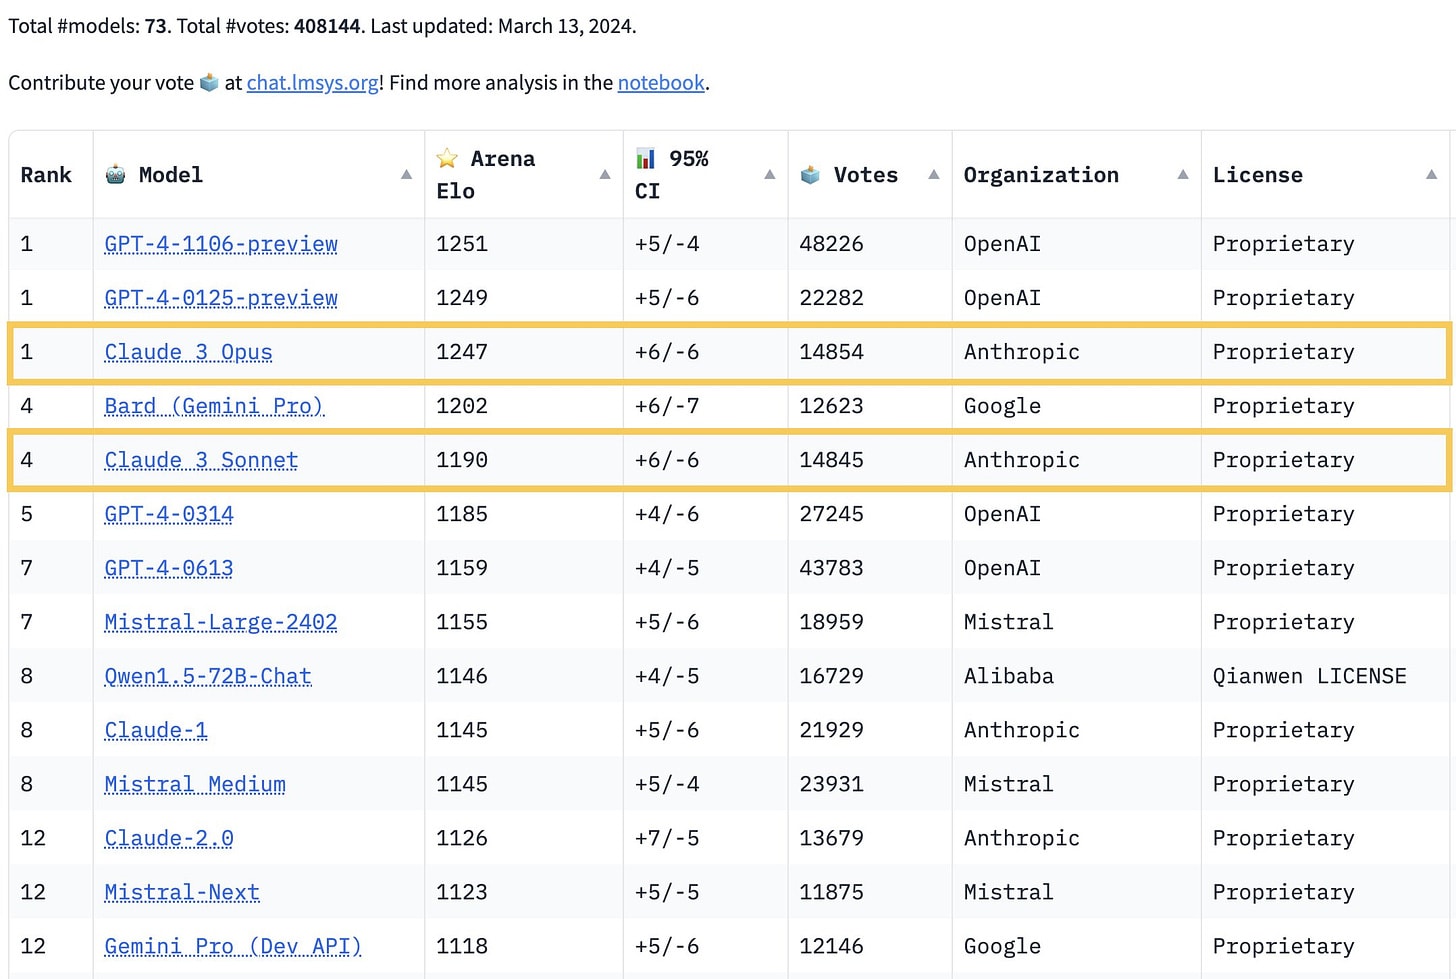Open the chat.lmsys.org link
1456x979 pixels.
coord(312,83)
